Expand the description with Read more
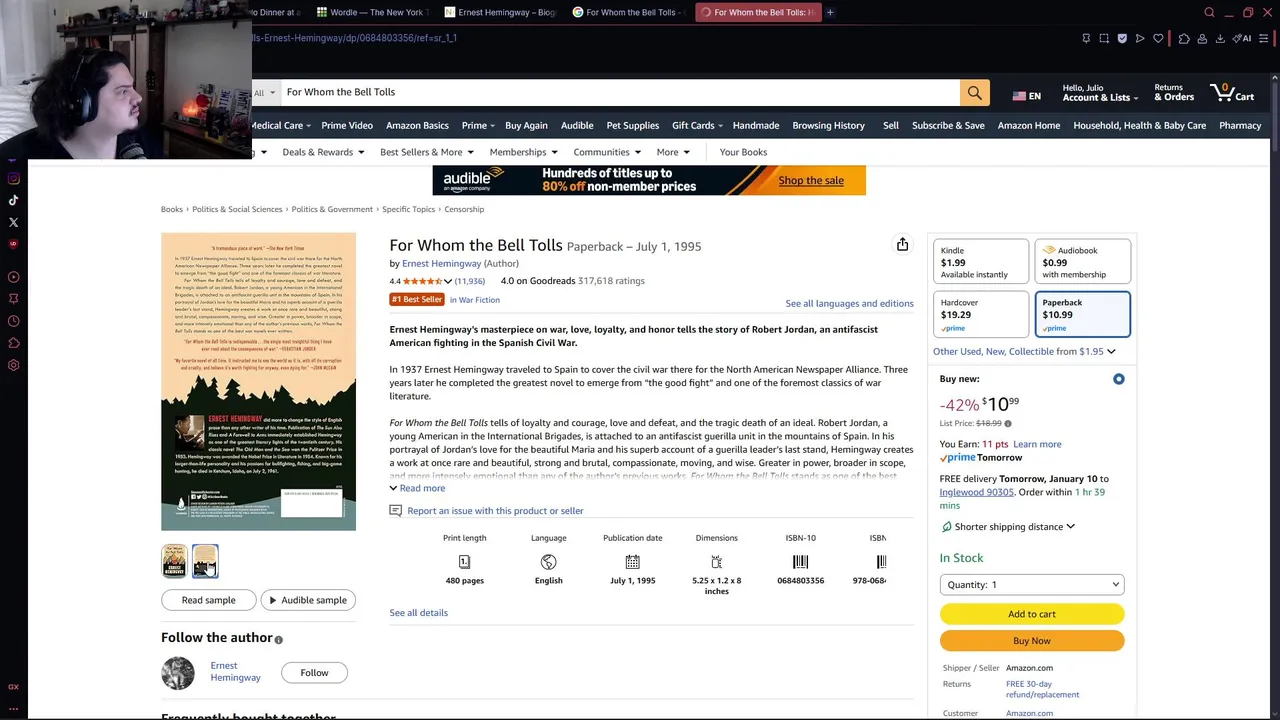Screen dimensions: 1280x720 coord(417,488)
